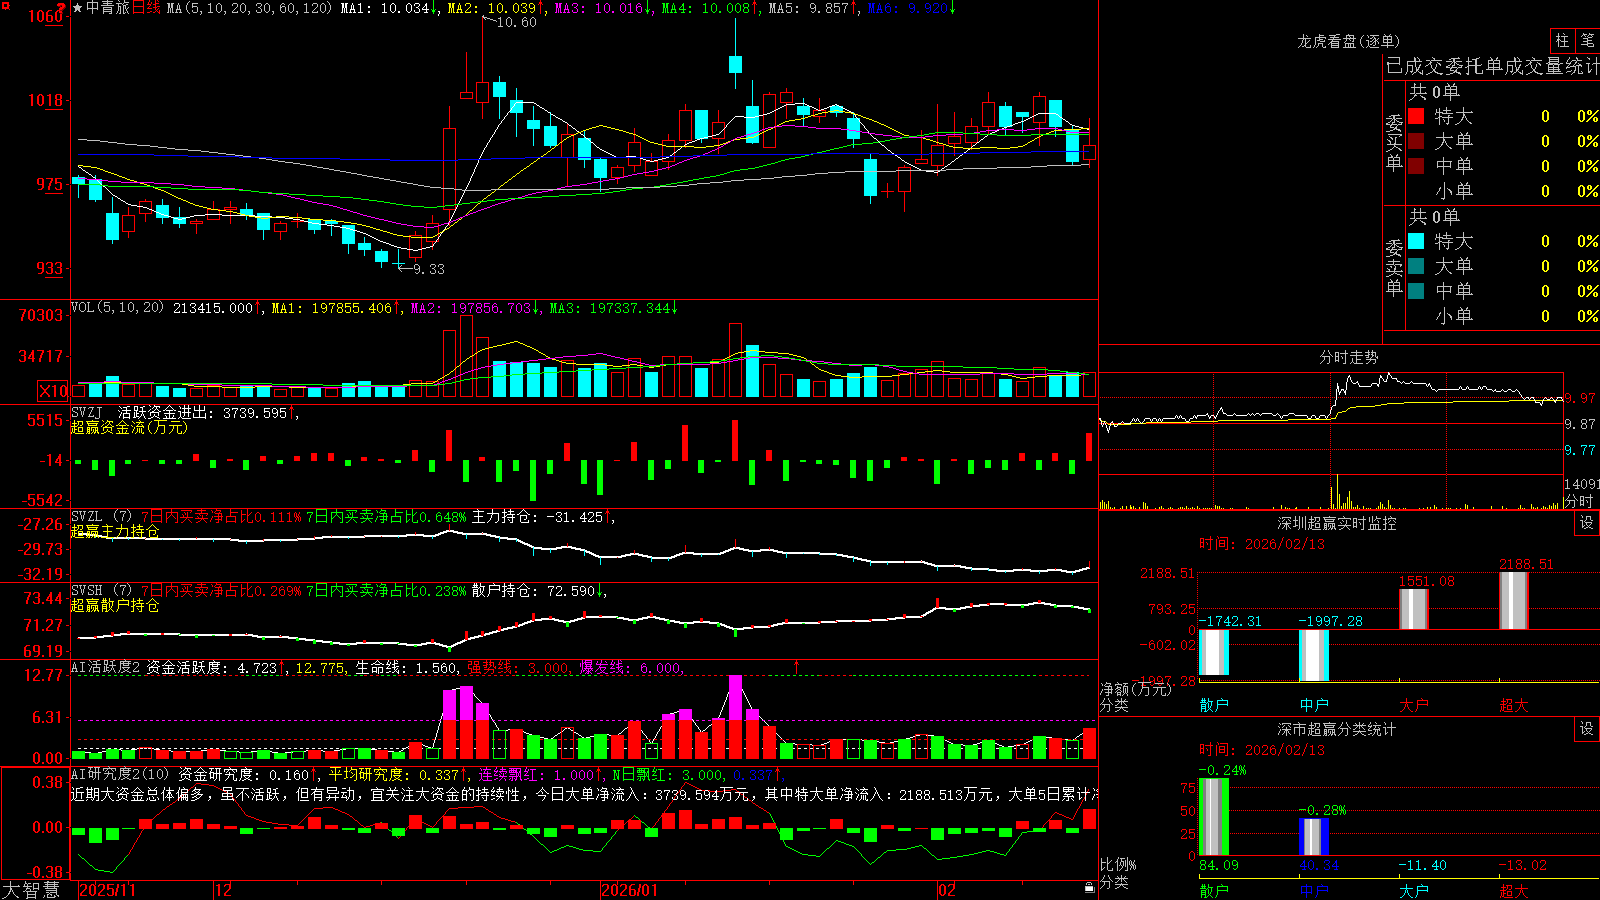Open the 设 settings for 深市超赢分类统计

click(1587, 729)
